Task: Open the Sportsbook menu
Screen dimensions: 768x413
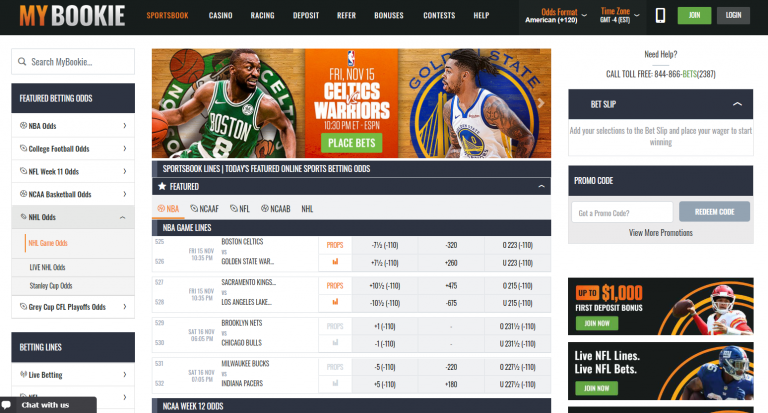Action: [x=168, y=16]
